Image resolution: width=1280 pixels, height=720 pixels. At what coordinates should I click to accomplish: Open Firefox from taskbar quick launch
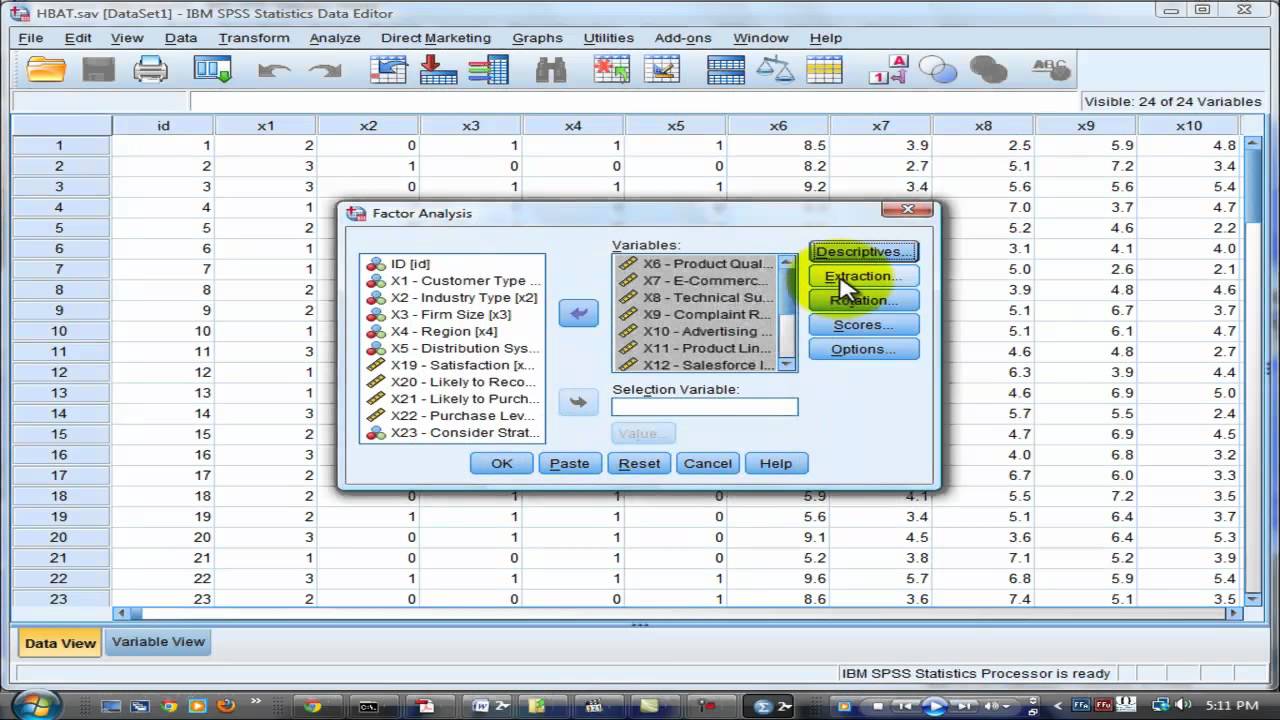226,705
